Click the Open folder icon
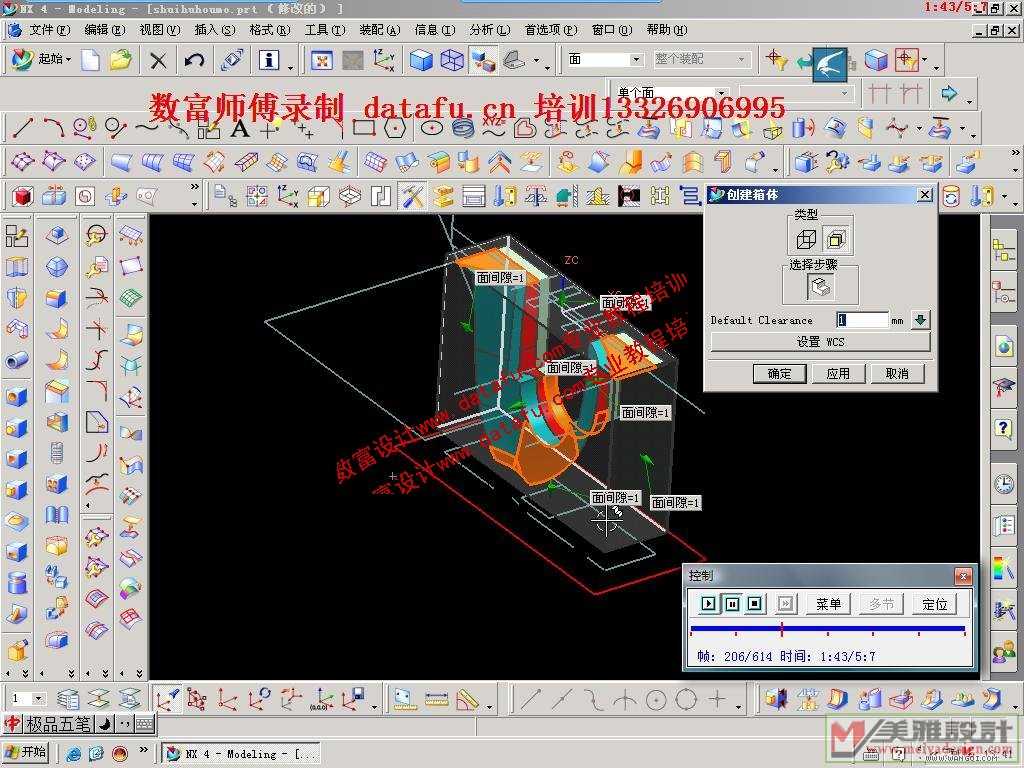 (120, 60)
